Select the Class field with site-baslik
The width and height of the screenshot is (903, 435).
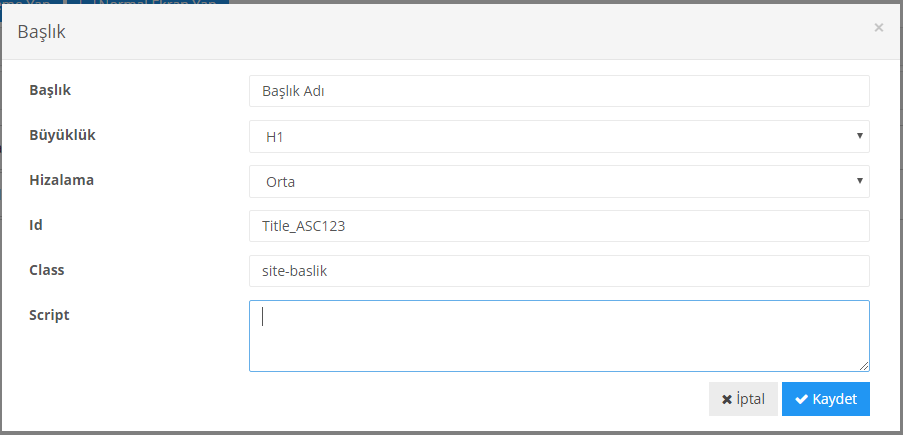pos(559,270)
